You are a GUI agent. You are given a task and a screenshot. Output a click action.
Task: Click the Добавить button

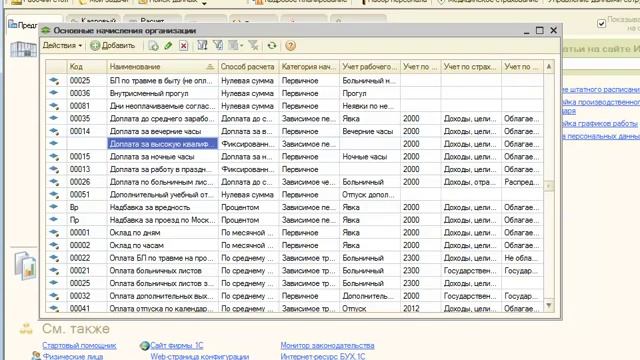tap(113, 46)
